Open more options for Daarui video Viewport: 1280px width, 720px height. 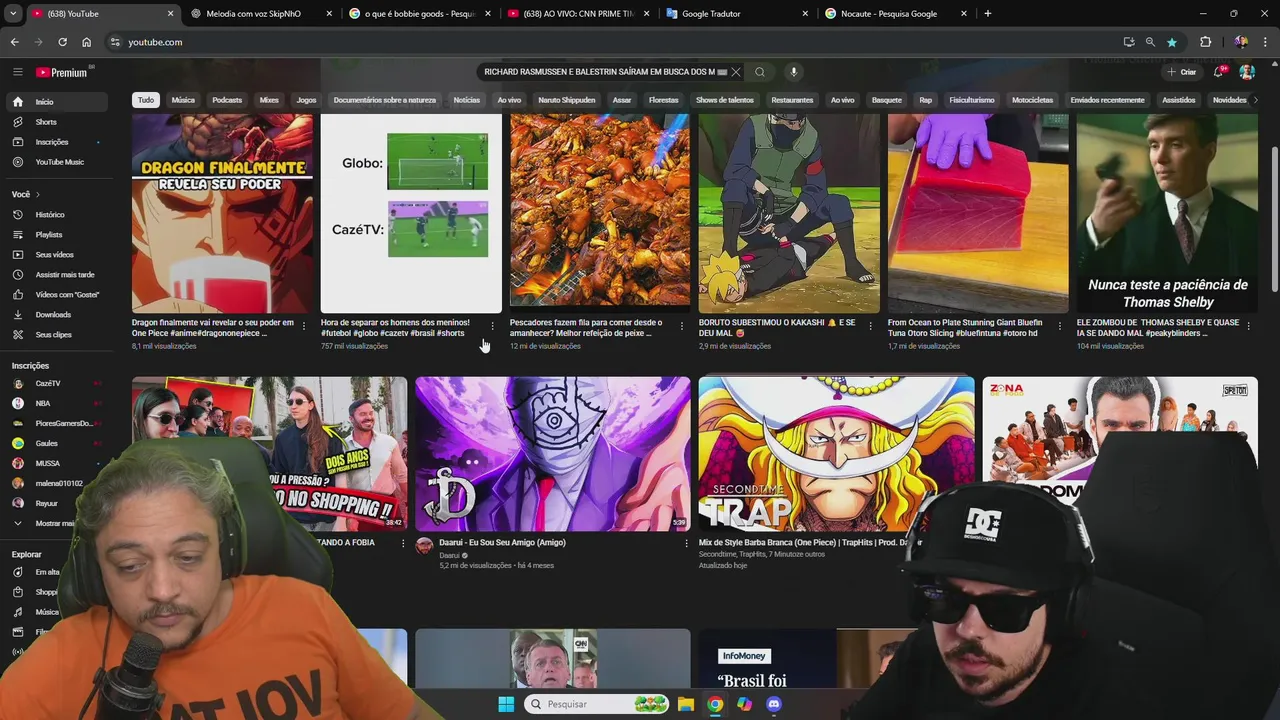pyautogui.click(x=686, y=543)
